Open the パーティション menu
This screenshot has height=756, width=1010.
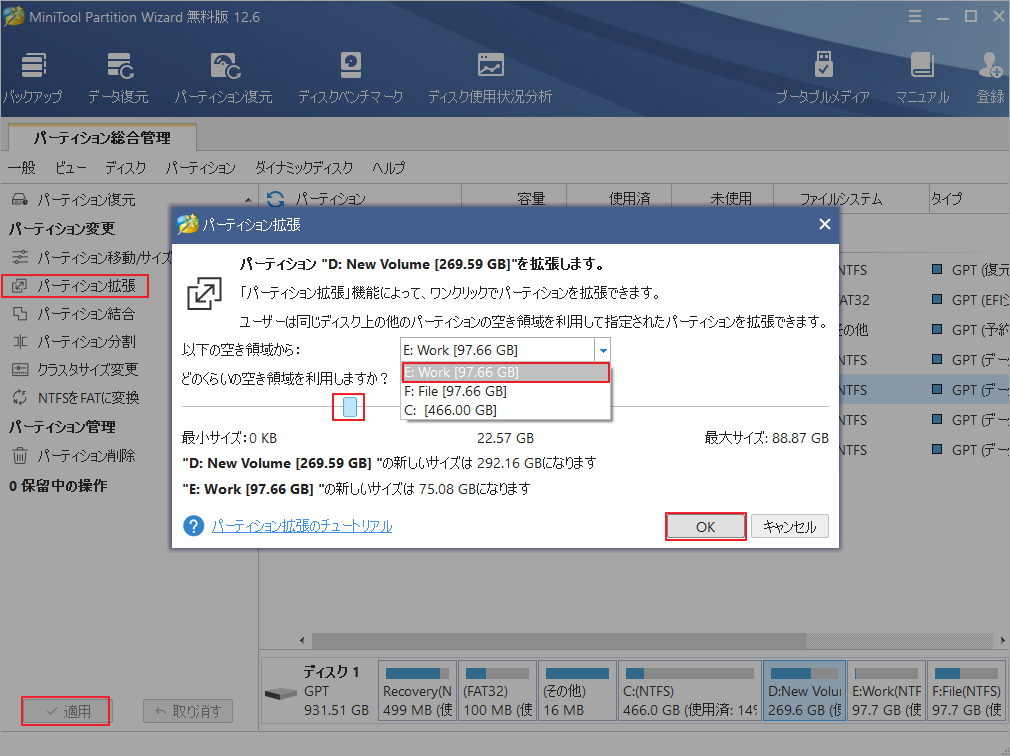(200, 168)
